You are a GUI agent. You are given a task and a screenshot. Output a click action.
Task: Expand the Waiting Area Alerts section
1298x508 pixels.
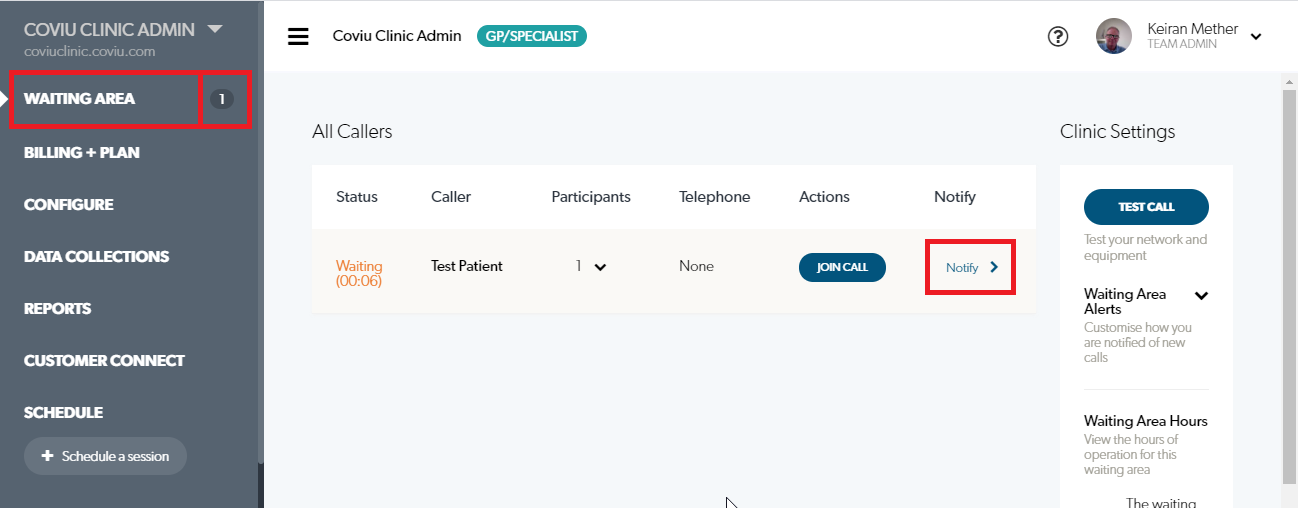pyautogui.click(x=1202, y=295)
